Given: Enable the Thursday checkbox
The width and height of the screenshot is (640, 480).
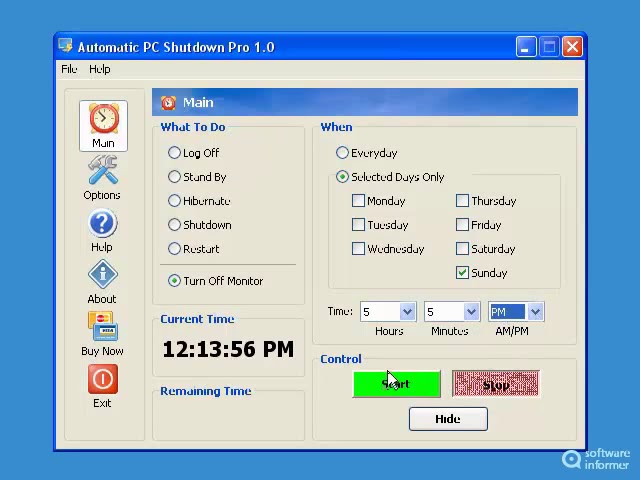Looking at the screenshot, I should 462,200.
